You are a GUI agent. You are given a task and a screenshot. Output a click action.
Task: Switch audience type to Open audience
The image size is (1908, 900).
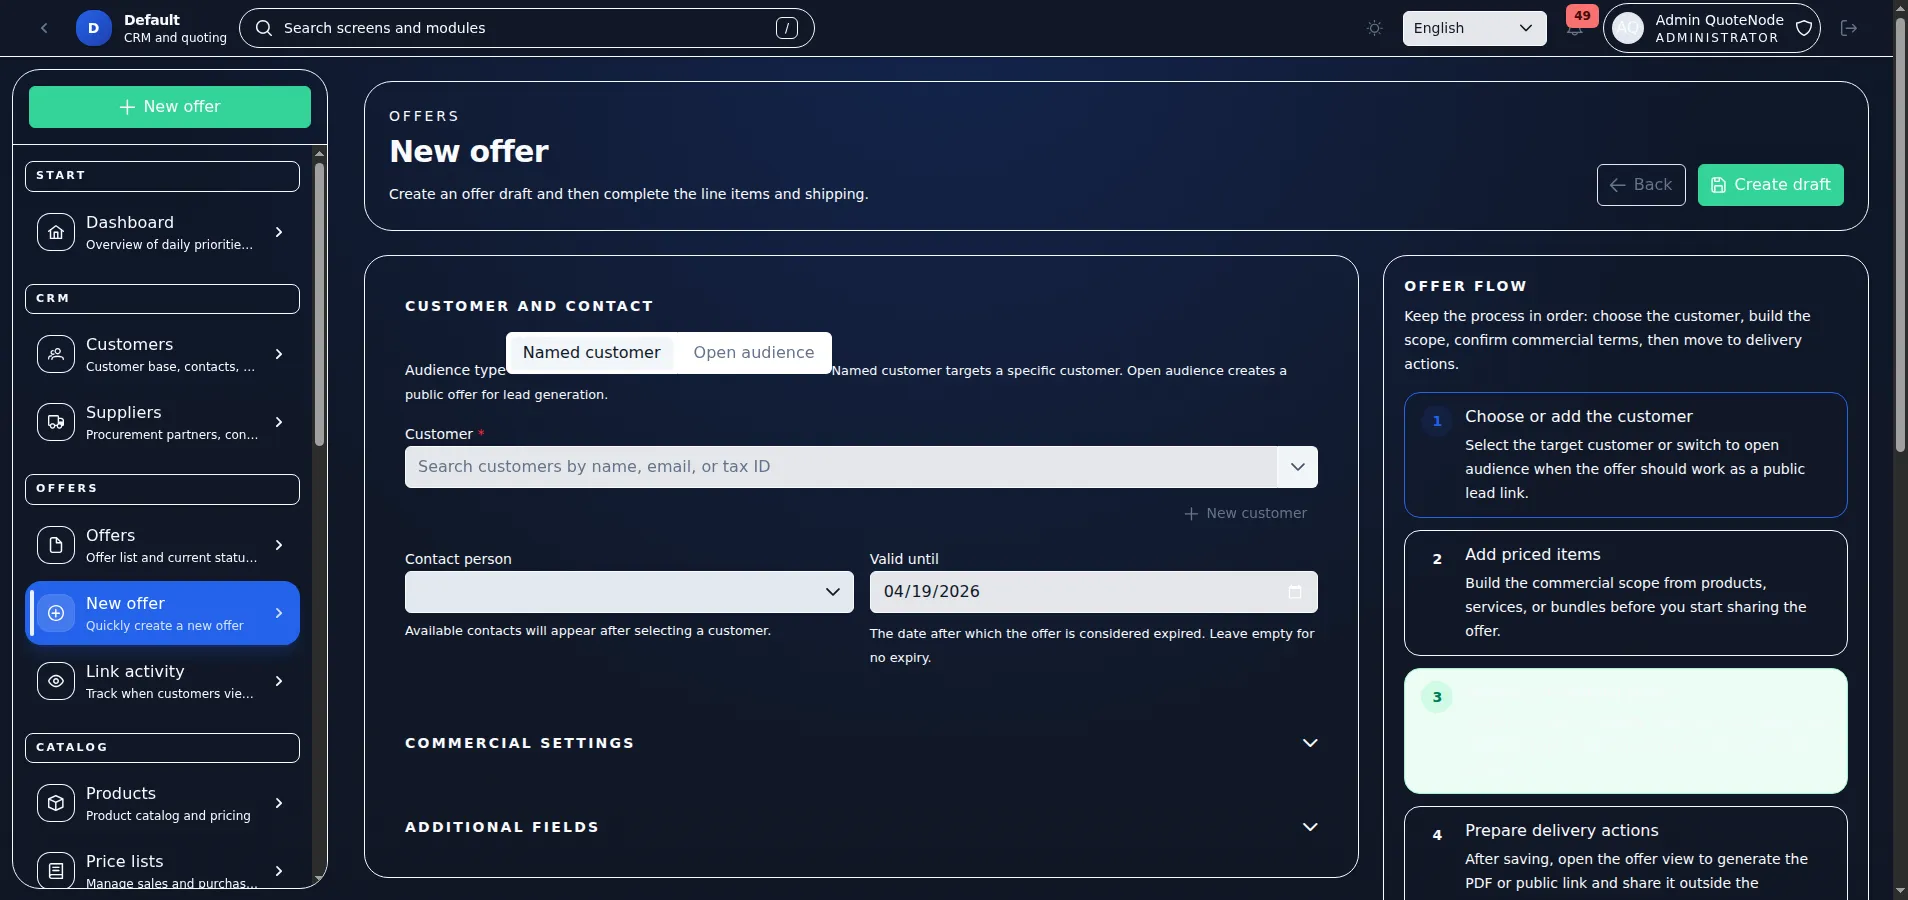click(753, 352)
